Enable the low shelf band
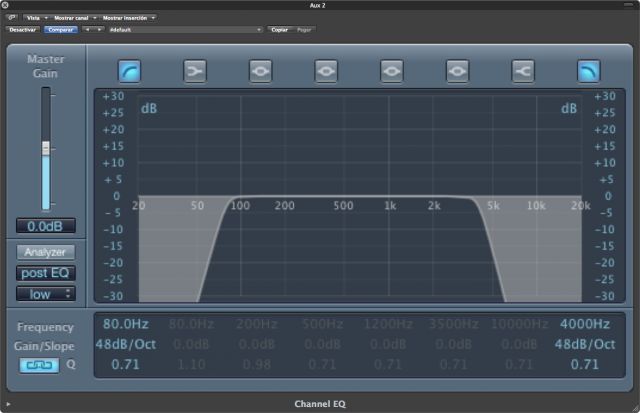The height and width of the screenshot is (413, 640). [x=195, y=70]
